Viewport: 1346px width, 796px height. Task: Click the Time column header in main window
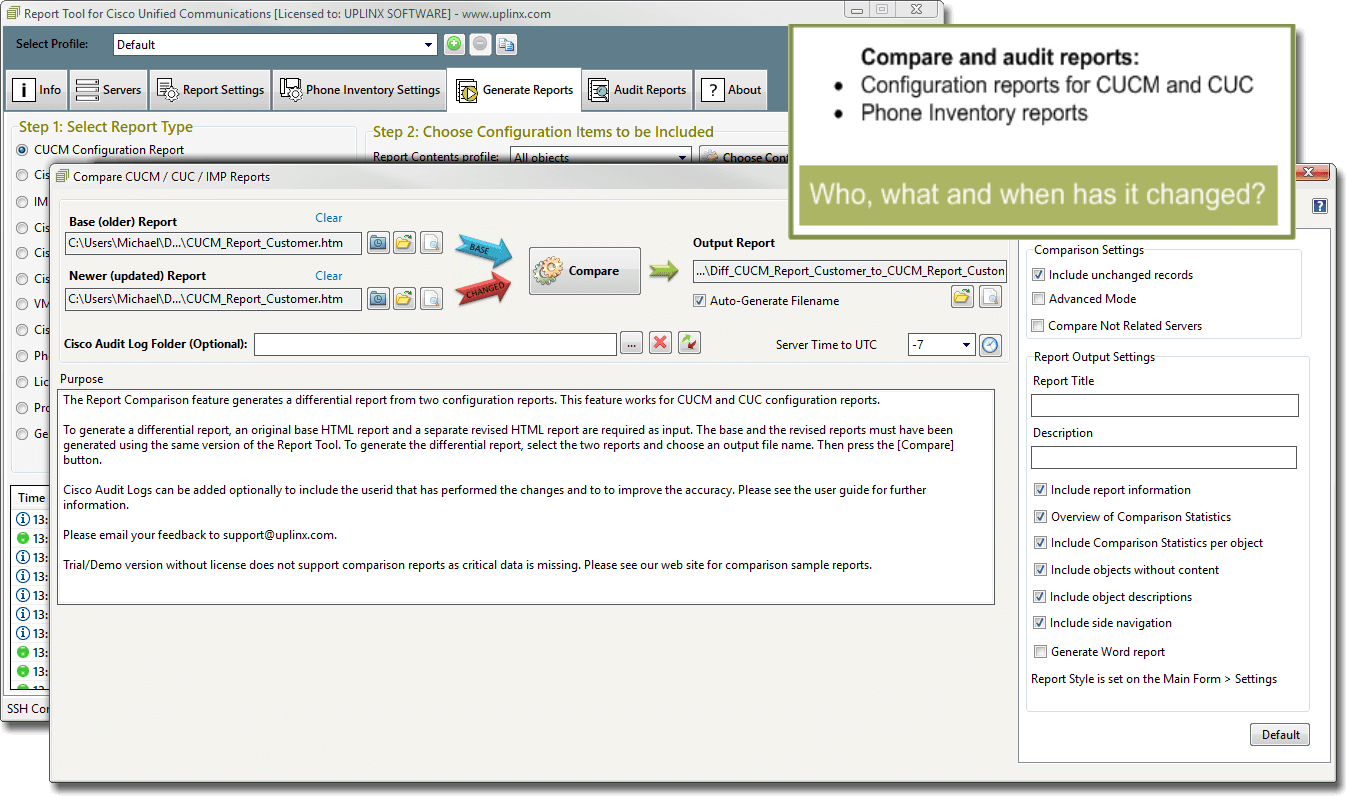(31, 497)
